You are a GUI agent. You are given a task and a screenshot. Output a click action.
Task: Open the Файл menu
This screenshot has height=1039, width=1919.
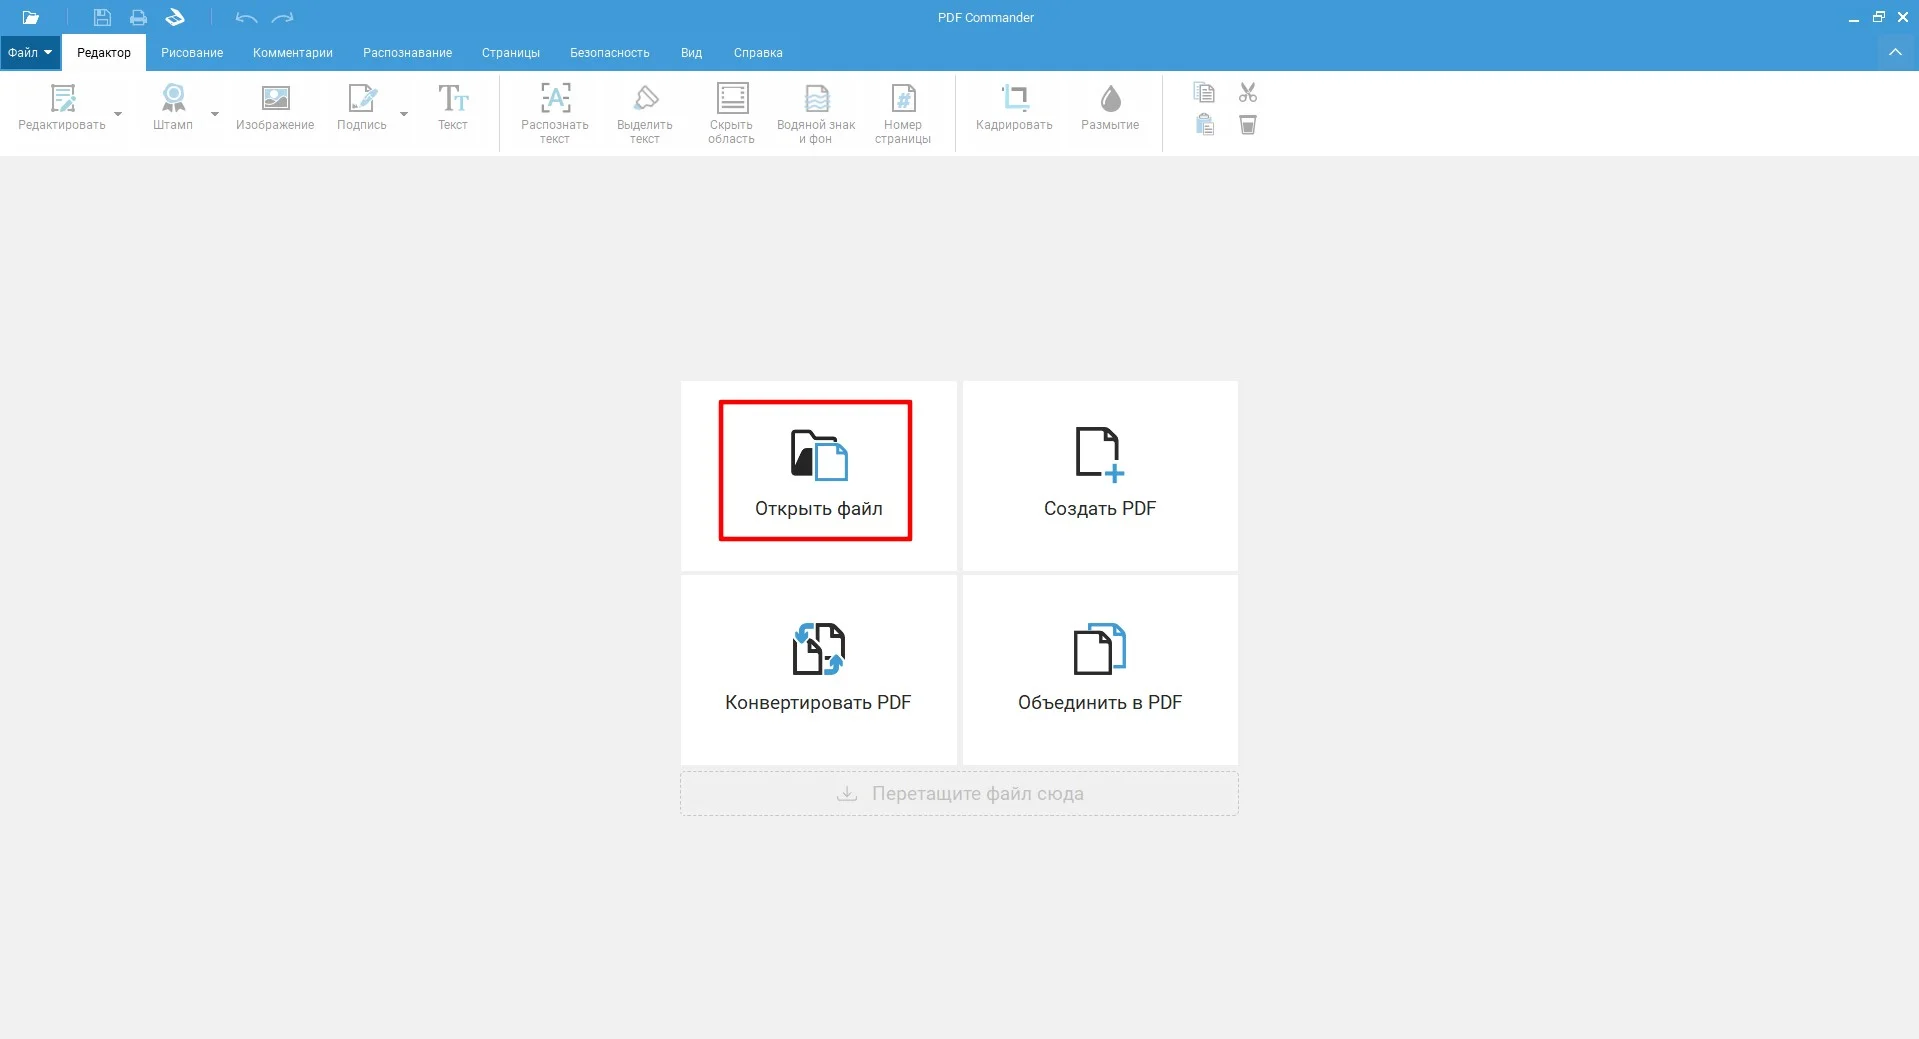pos(30,53)
